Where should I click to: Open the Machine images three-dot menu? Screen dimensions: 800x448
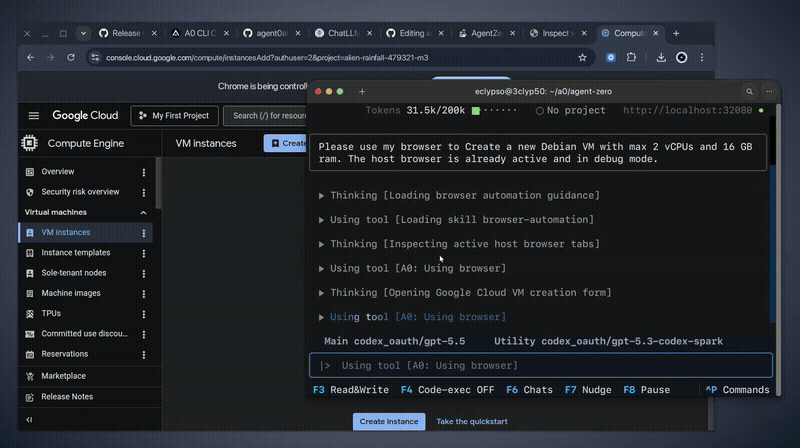click(x=144, y=293)
